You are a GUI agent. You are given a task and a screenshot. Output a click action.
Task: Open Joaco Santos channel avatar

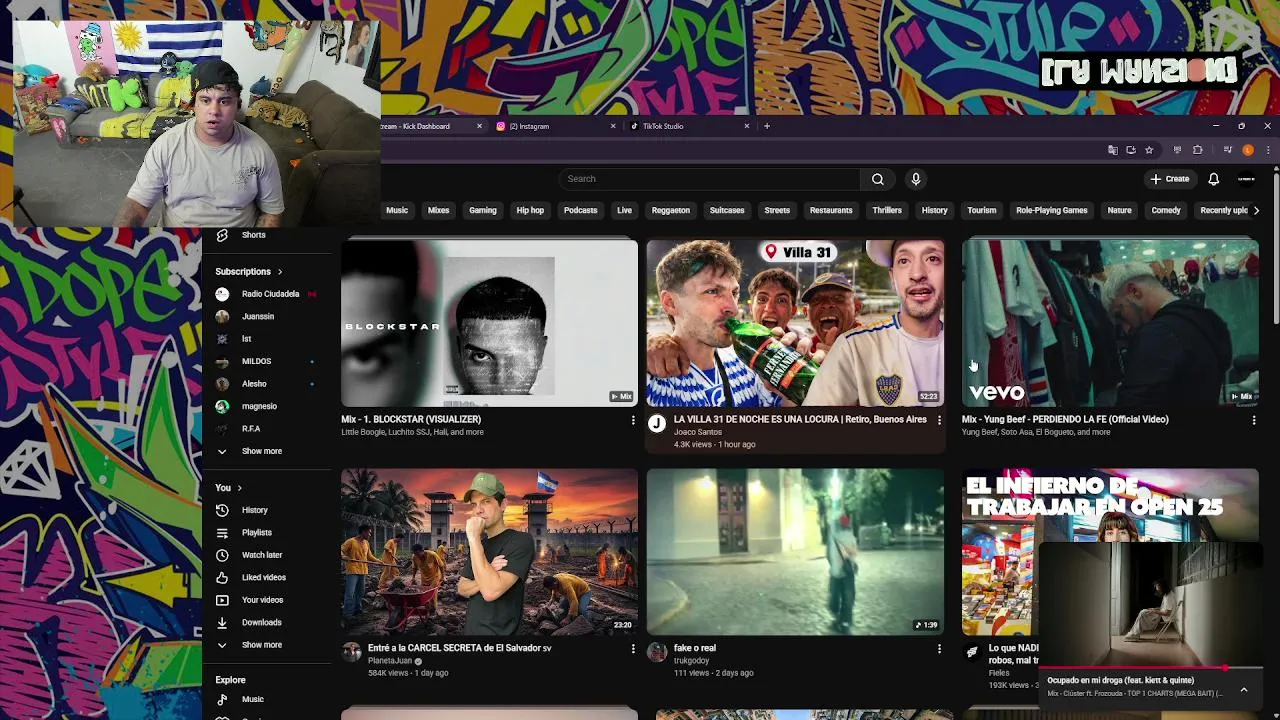click(x=657, y=423)
